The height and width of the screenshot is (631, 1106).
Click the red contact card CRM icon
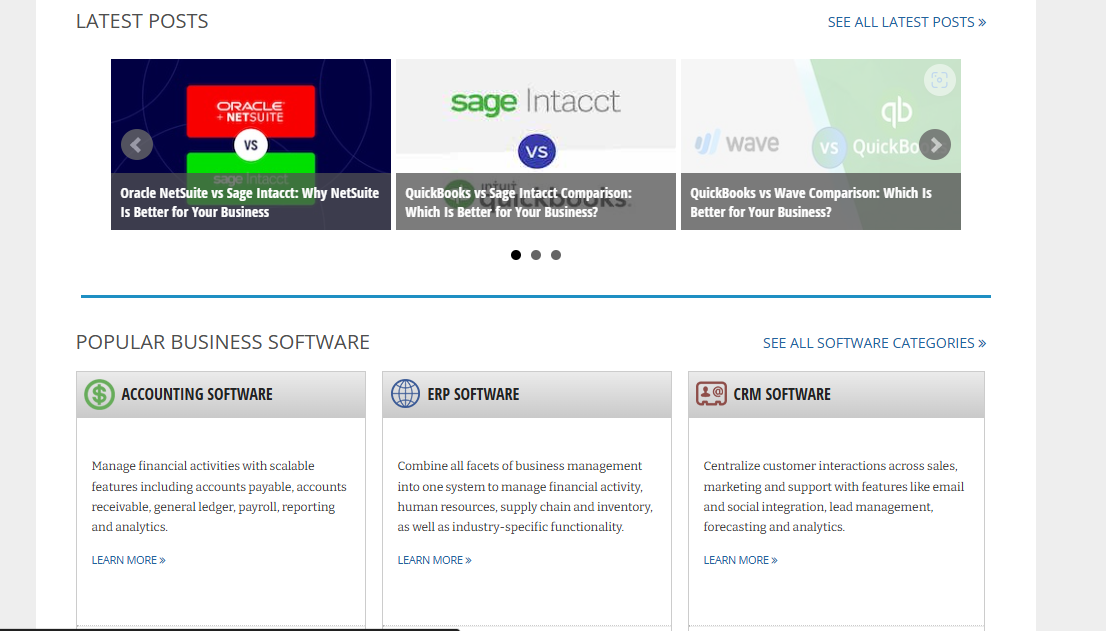(711, 393)
